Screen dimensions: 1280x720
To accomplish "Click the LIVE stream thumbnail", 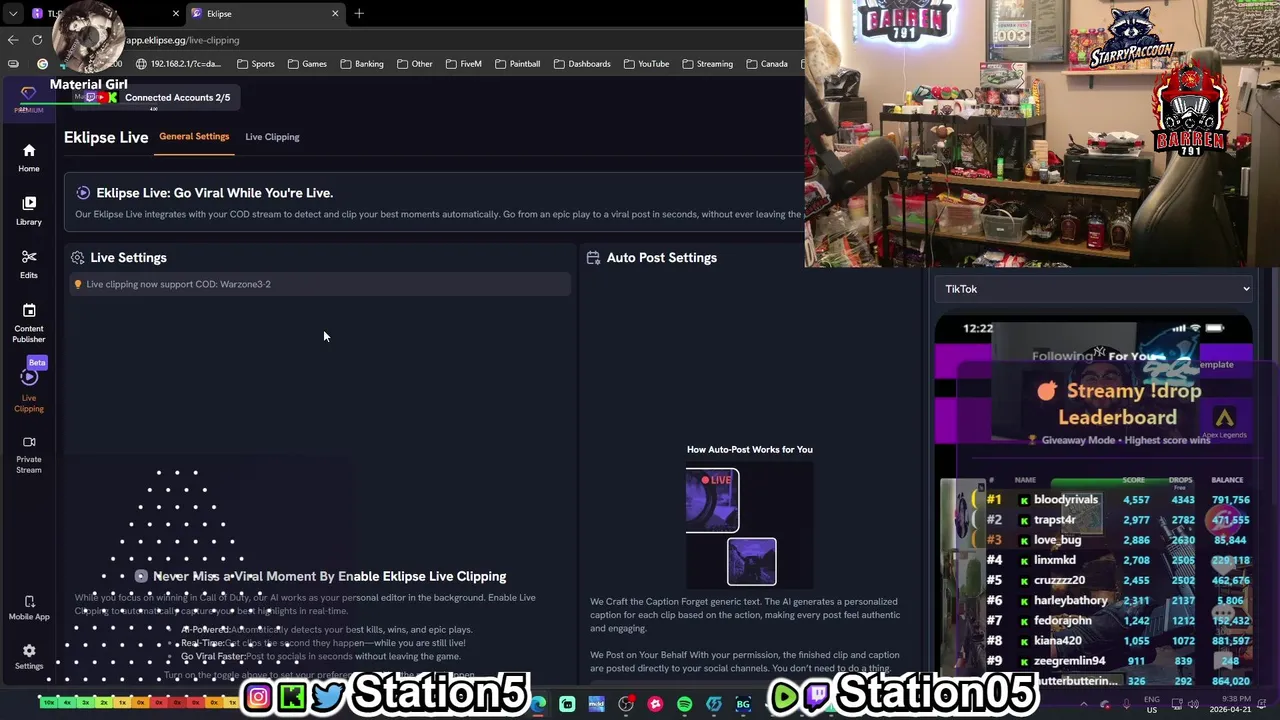I will click(712, 499).
